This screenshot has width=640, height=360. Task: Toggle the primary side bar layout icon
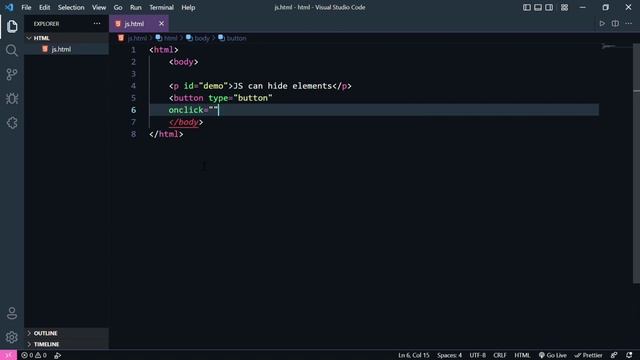527,7
